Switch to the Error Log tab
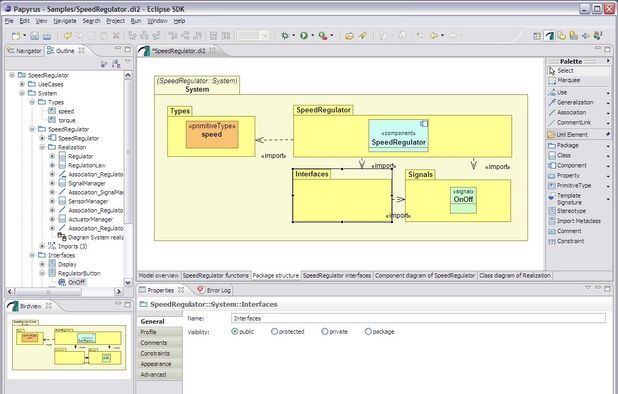 click(x=214, y=290)
